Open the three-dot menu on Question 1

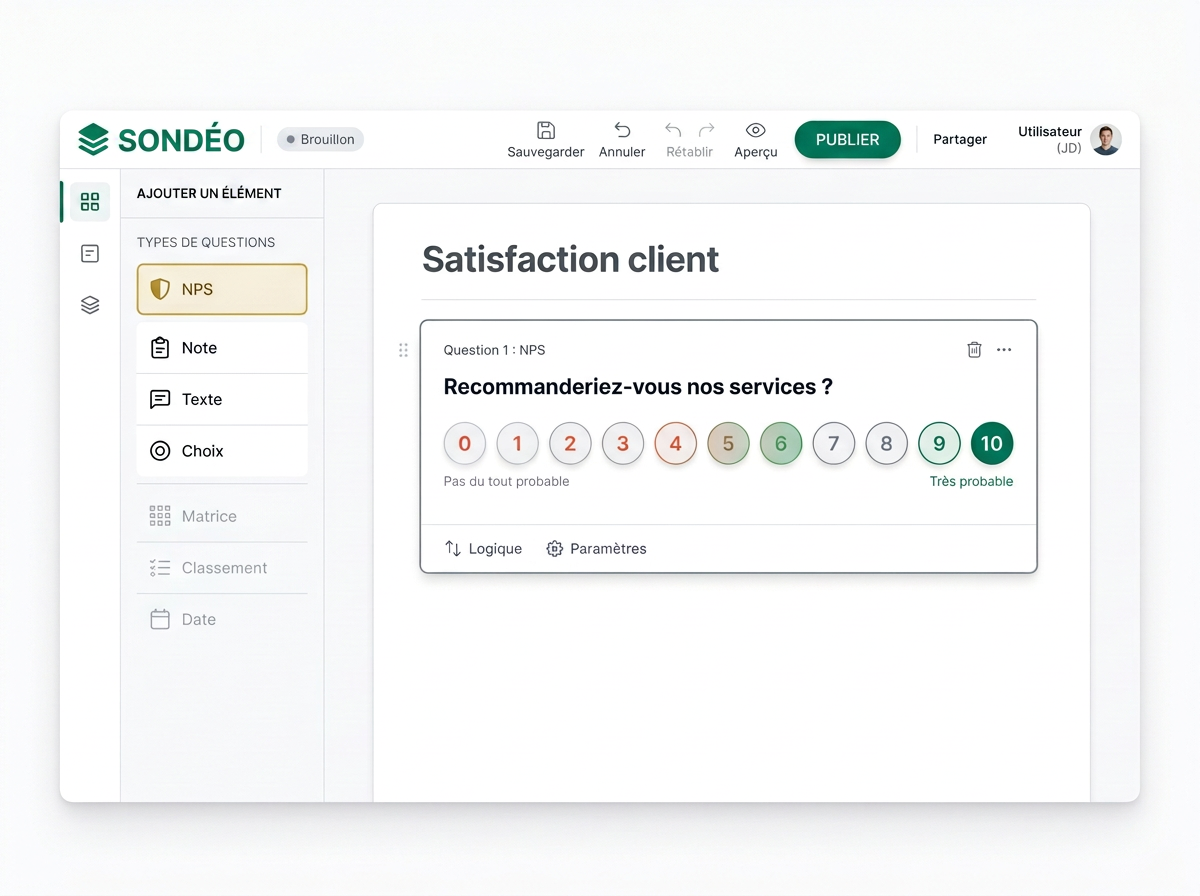(x=1004, y=350)
